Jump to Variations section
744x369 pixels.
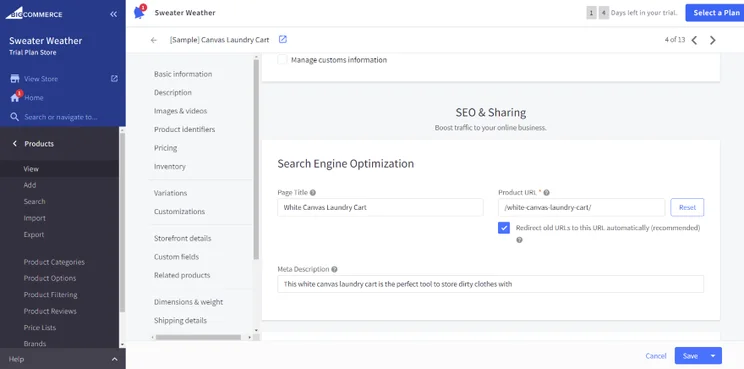pos(170,193)
